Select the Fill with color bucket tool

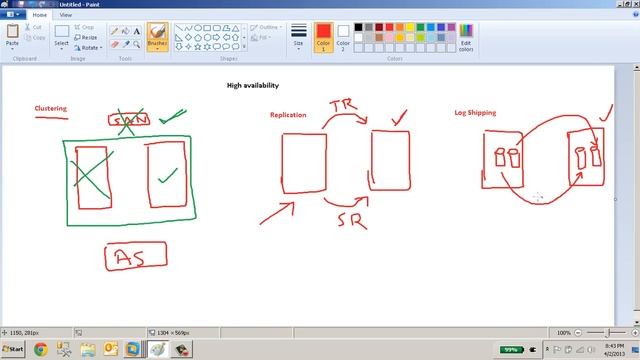126,31
